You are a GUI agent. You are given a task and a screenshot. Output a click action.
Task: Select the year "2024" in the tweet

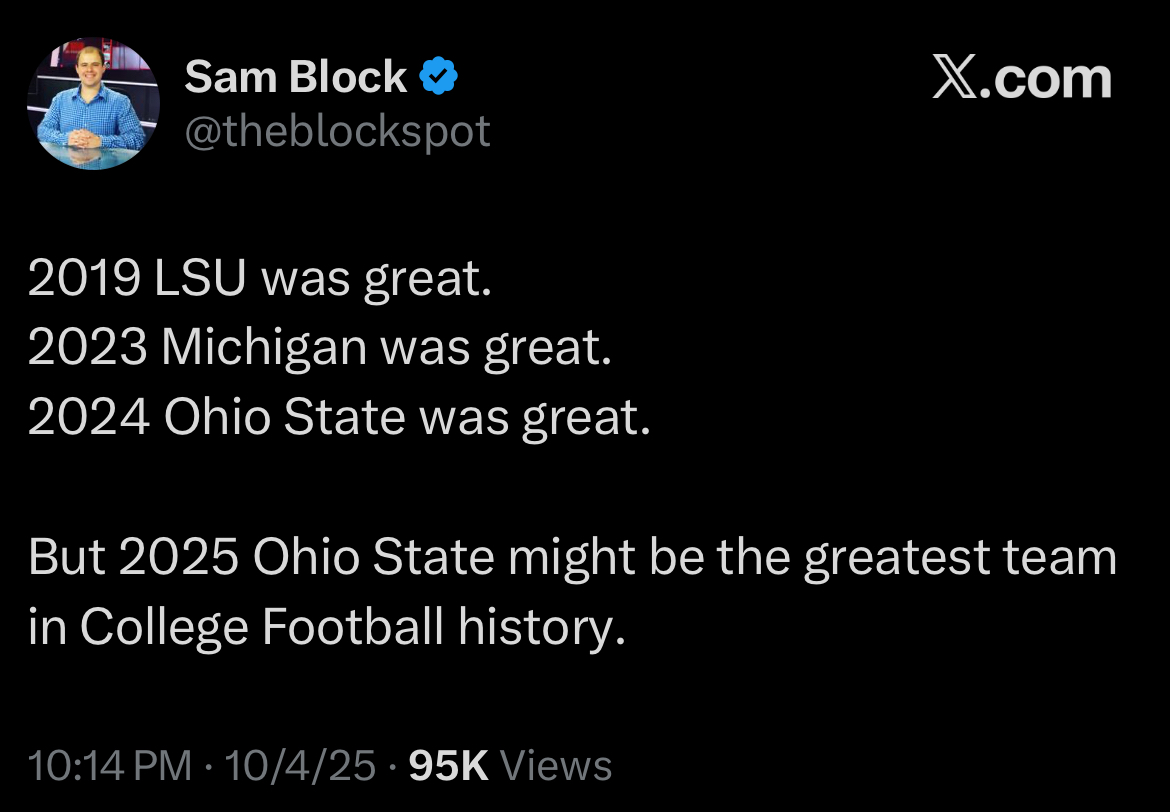pyautogui.click(x=88, y=418)
